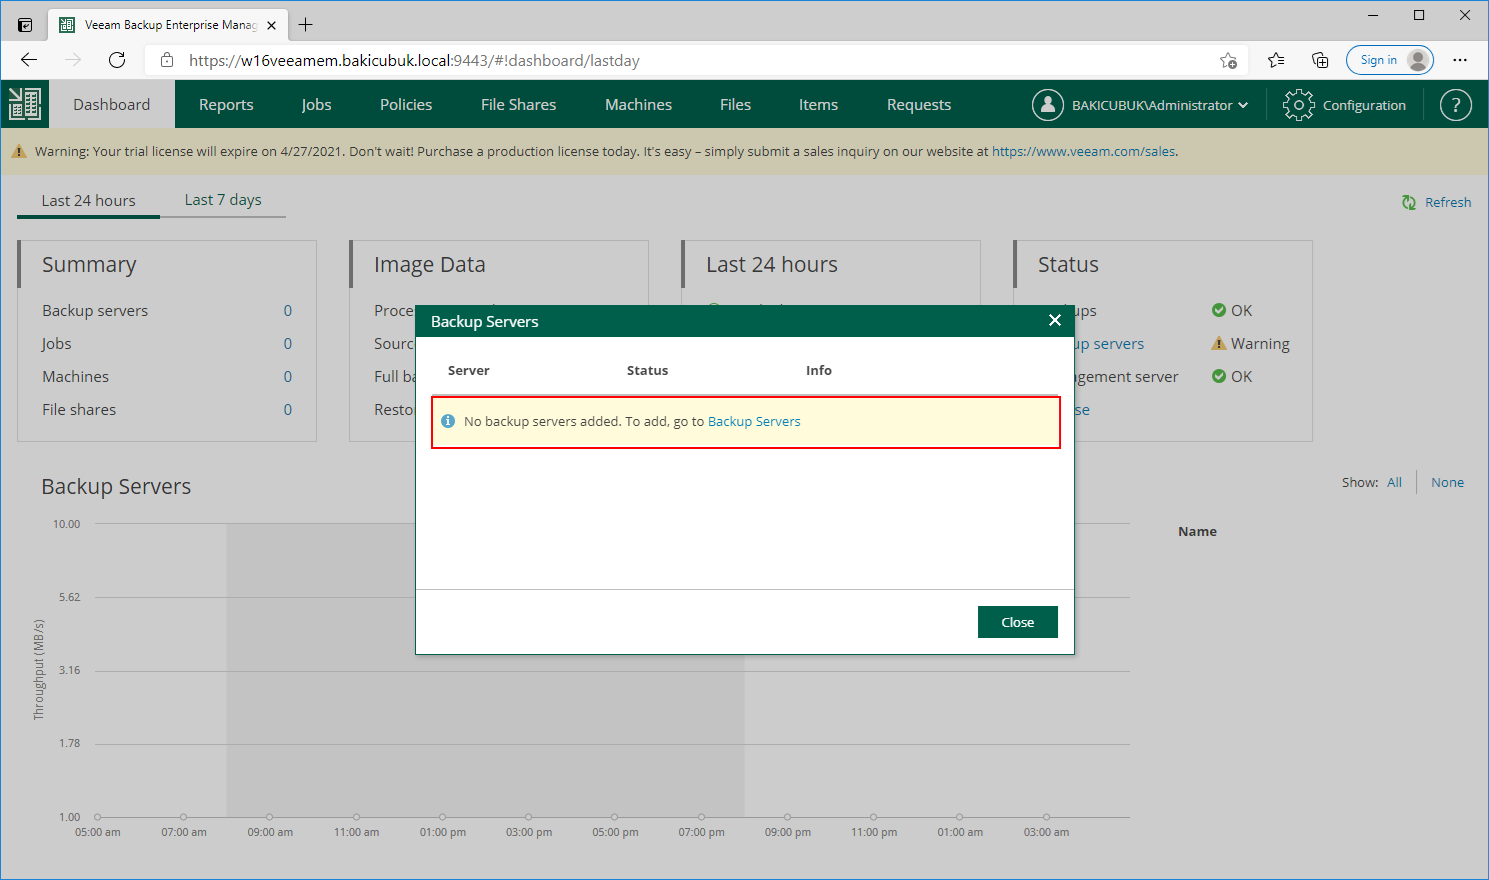Image resolution: width=1489 pixels, height=880 pixels.
Task: Expand the BAKICUBUK\Administrator user dropdown
Action: click(1159, 105)
